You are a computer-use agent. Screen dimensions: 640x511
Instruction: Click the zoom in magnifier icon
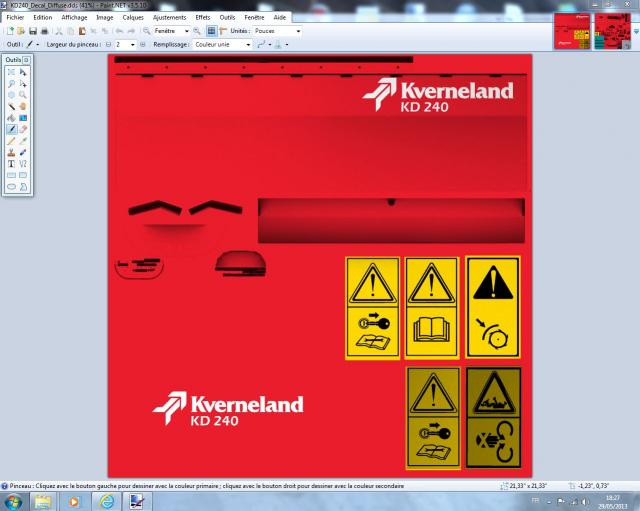[x=197, y=31]
